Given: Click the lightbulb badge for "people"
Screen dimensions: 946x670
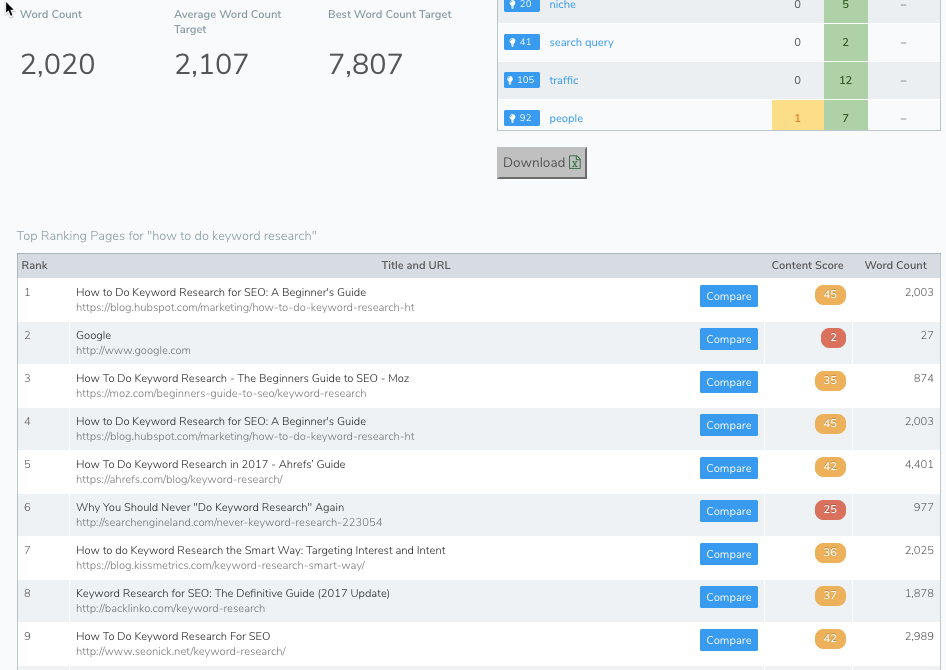Looking at the screenshot, I should click(x=522, y=118).
